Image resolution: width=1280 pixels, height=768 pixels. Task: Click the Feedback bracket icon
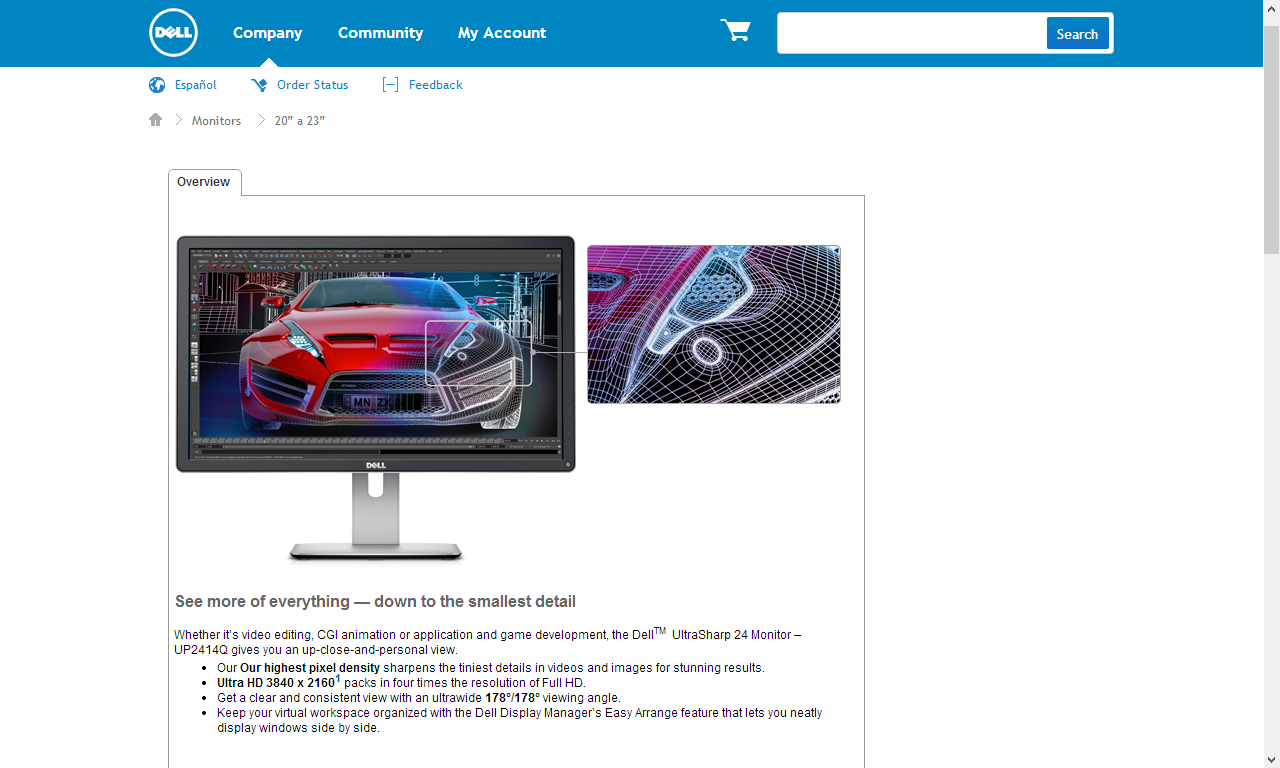click(391, 85)
